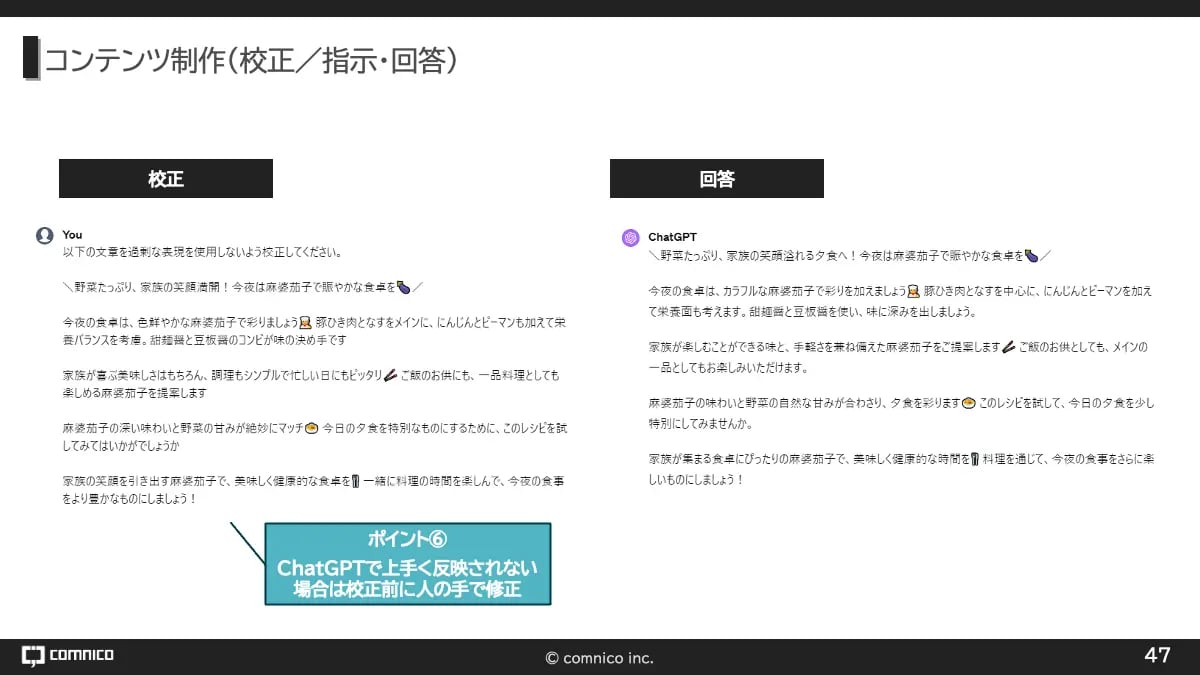Click the text 特別にしてみませんか。
Viewport: 1200px width, 675px height.
coord(700,423)
